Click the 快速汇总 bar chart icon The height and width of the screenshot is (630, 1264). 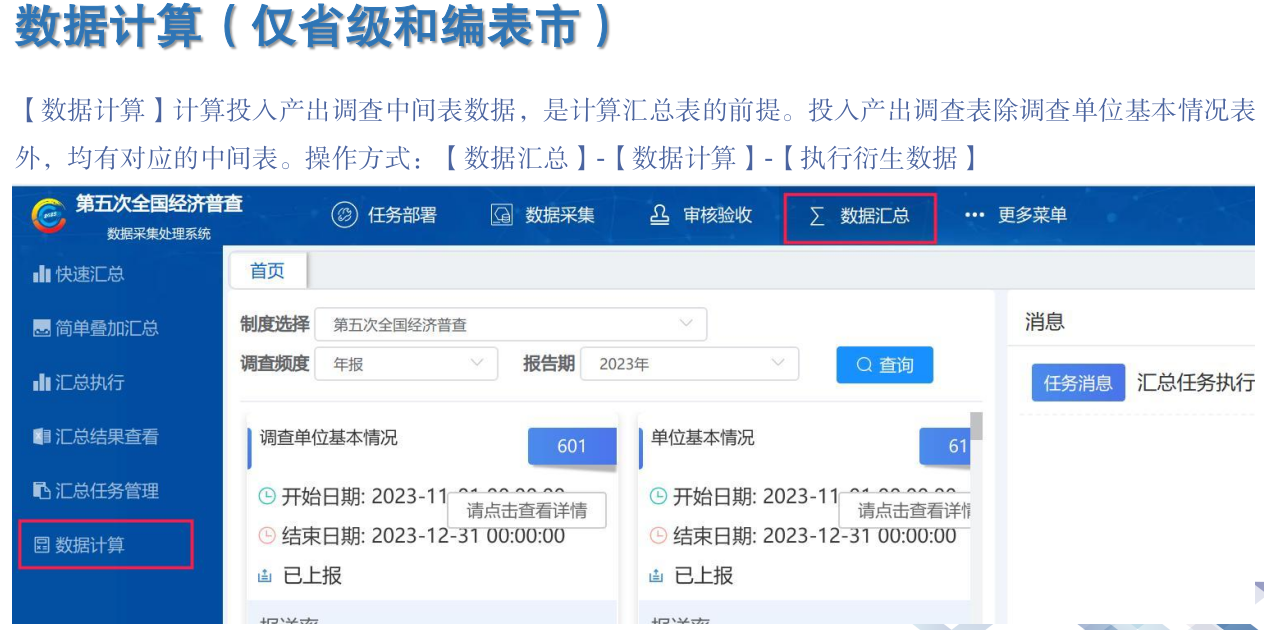click(41, 274)
